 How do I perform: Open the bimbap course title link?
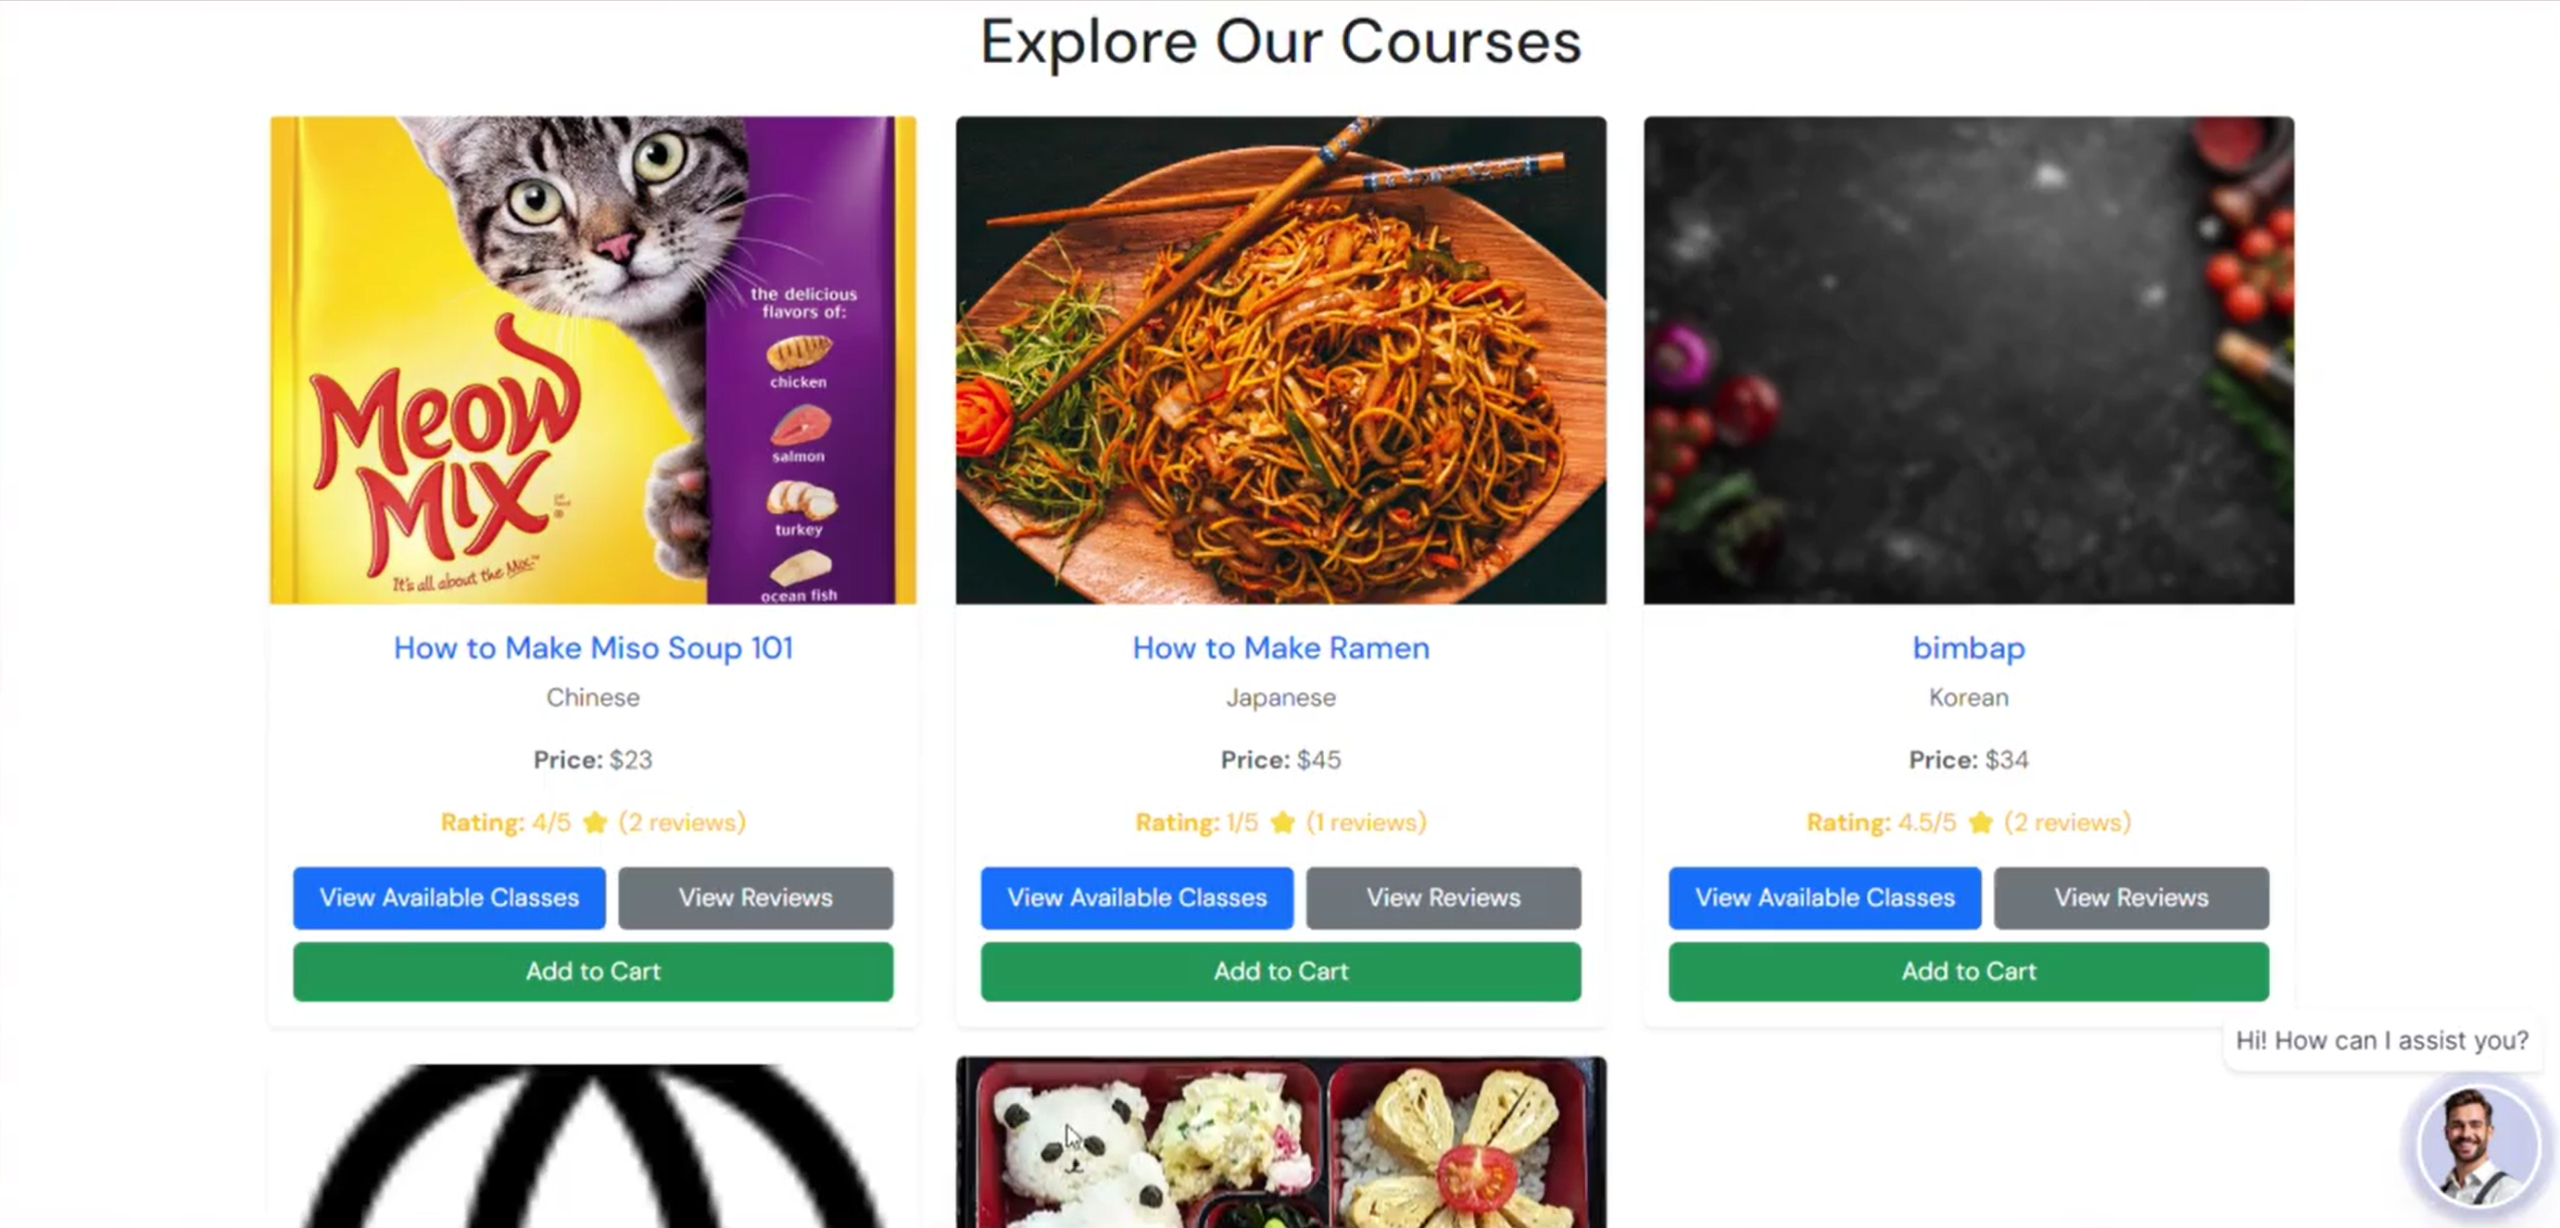tap(1968, 648)
